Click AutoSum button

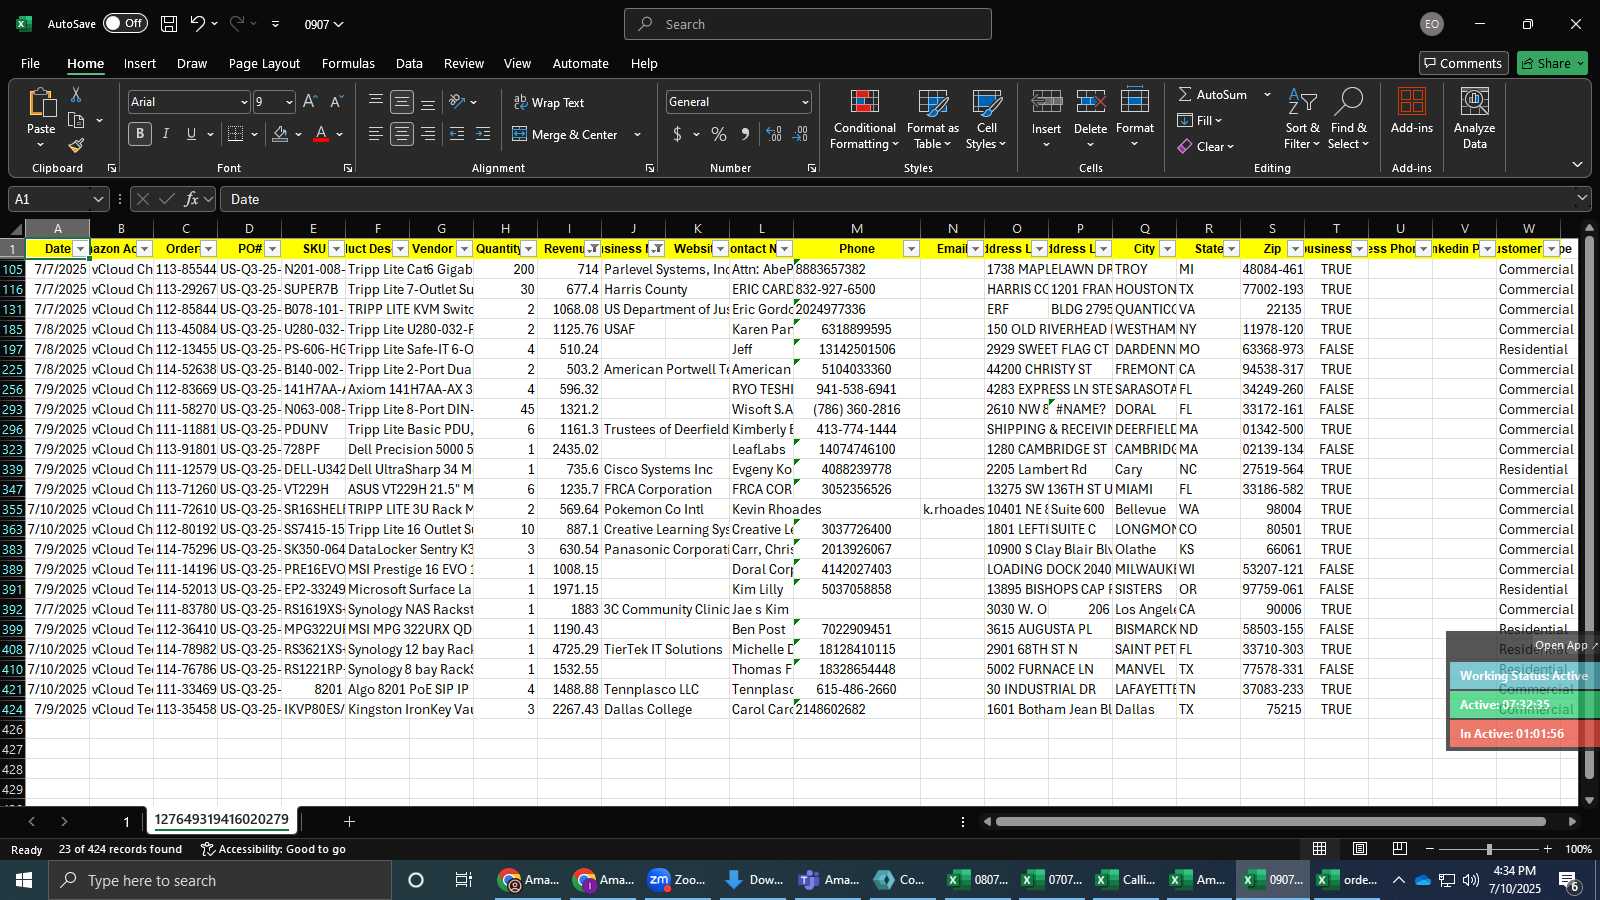tap(1212, 94)
